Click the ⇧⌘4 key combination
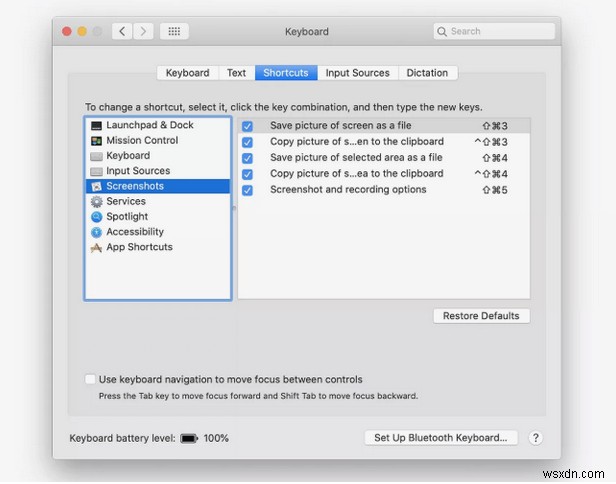Image resolution: width=616 pixels, height=484 pixels. (x=495, y=158)
